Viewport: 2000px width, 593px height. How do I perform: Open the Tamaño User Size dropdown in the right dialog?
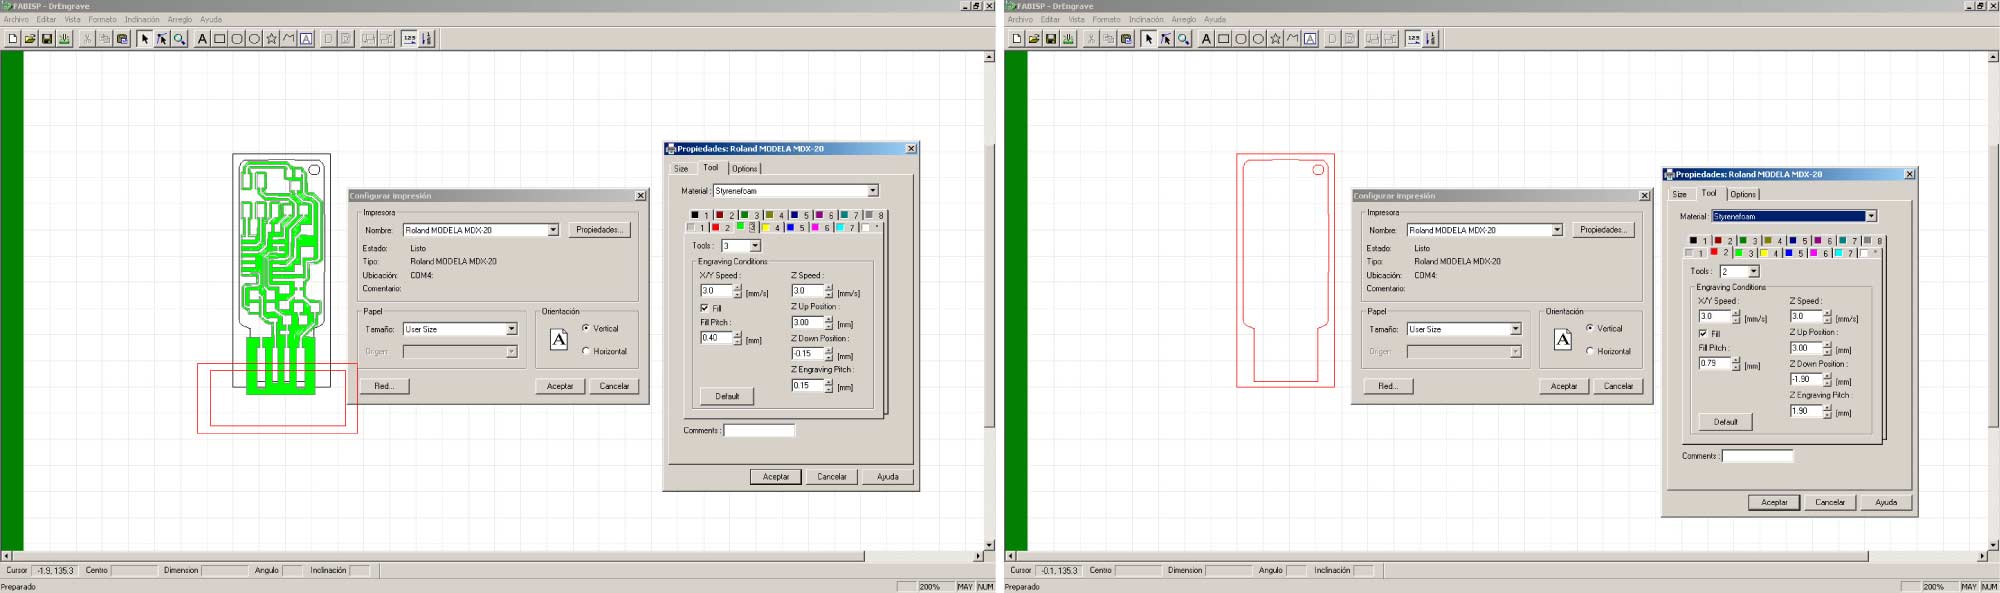point(1515,329)
